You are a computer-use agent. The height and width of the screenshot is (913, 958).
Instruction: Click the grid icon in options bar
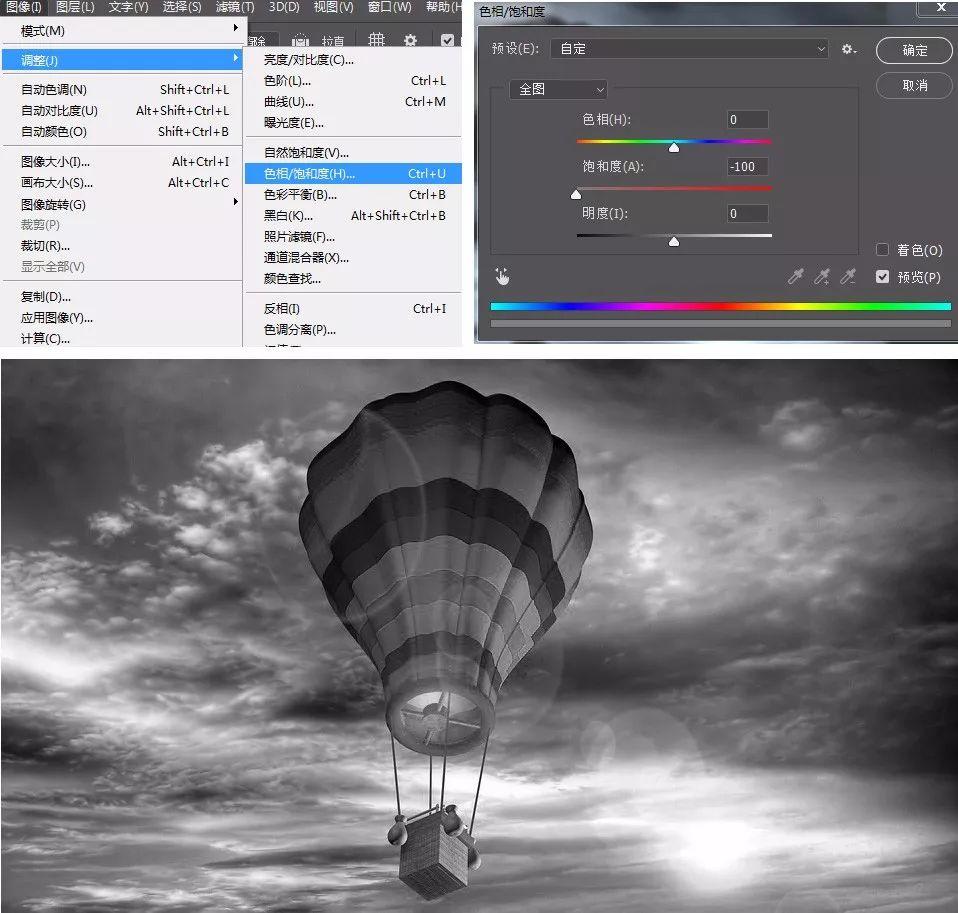[376, 40]
